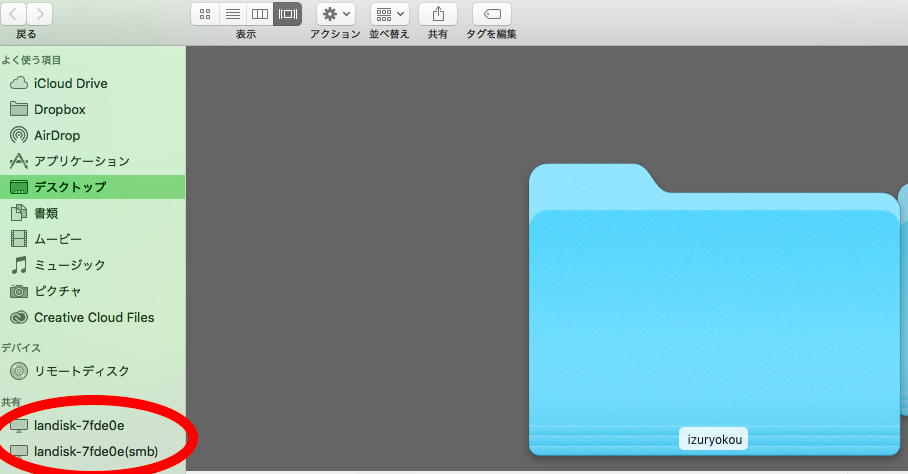The width and height of the screenshot is (908, 474).
Task: Open AirDrop in sidebar
Action: [93, 135]
